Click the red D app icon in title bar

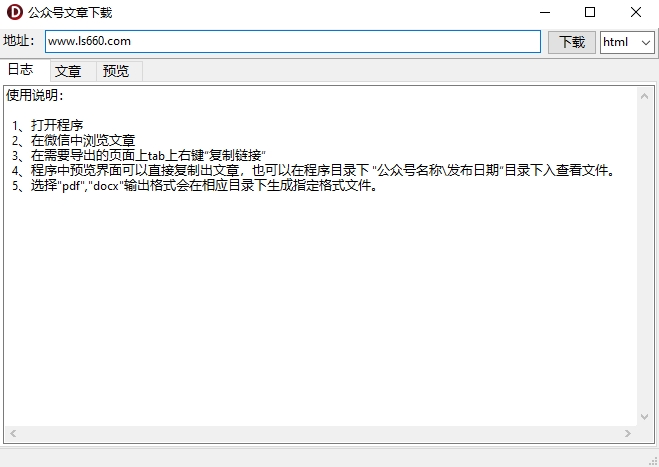(x=14, y=13)
